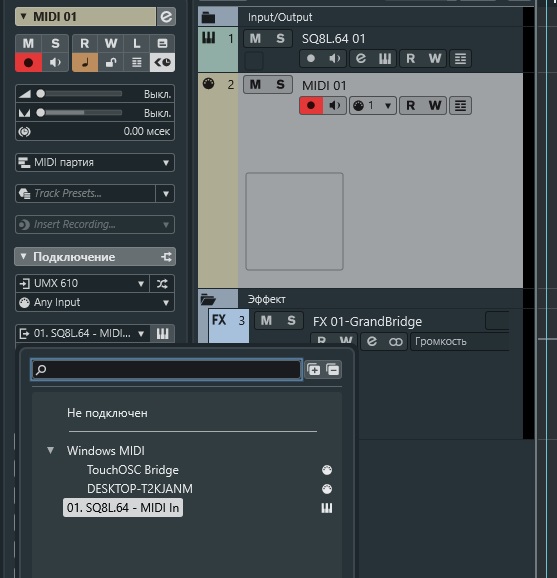
Task: Click MIDI port icon next to DESKTOP-T2KJANM
Action: pyautogui.click(x=327, y=489)
